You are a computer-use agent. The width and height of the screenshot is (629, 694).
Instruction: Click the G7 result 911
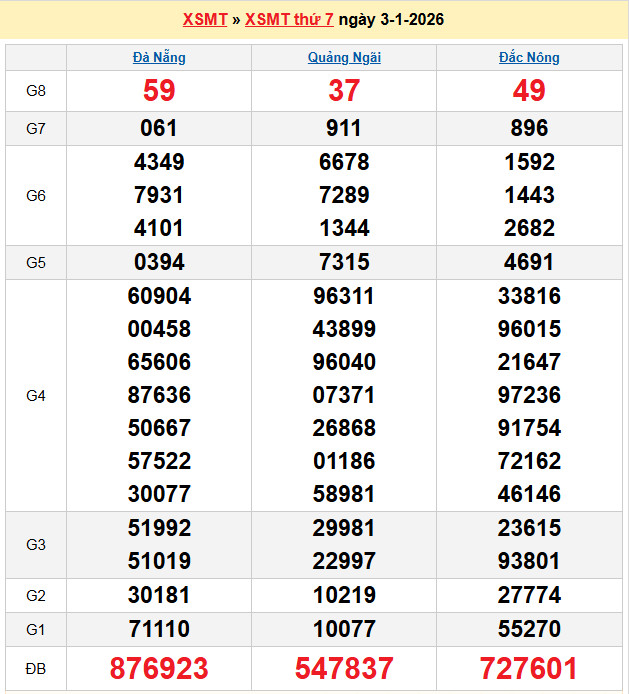tap(344, 128)
